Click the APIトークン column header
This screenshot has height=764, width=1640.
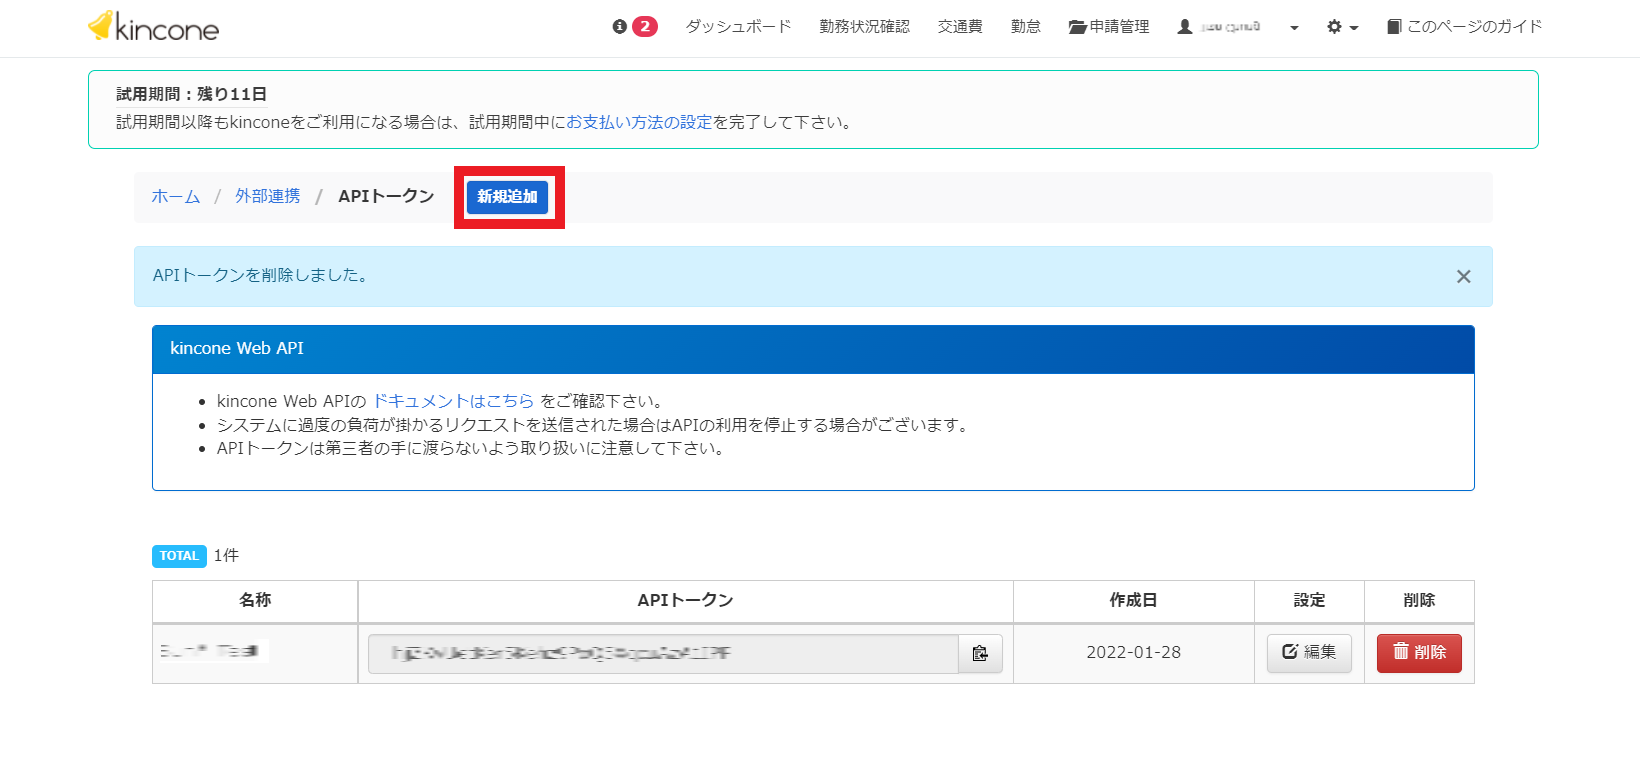tap(686, 600)
